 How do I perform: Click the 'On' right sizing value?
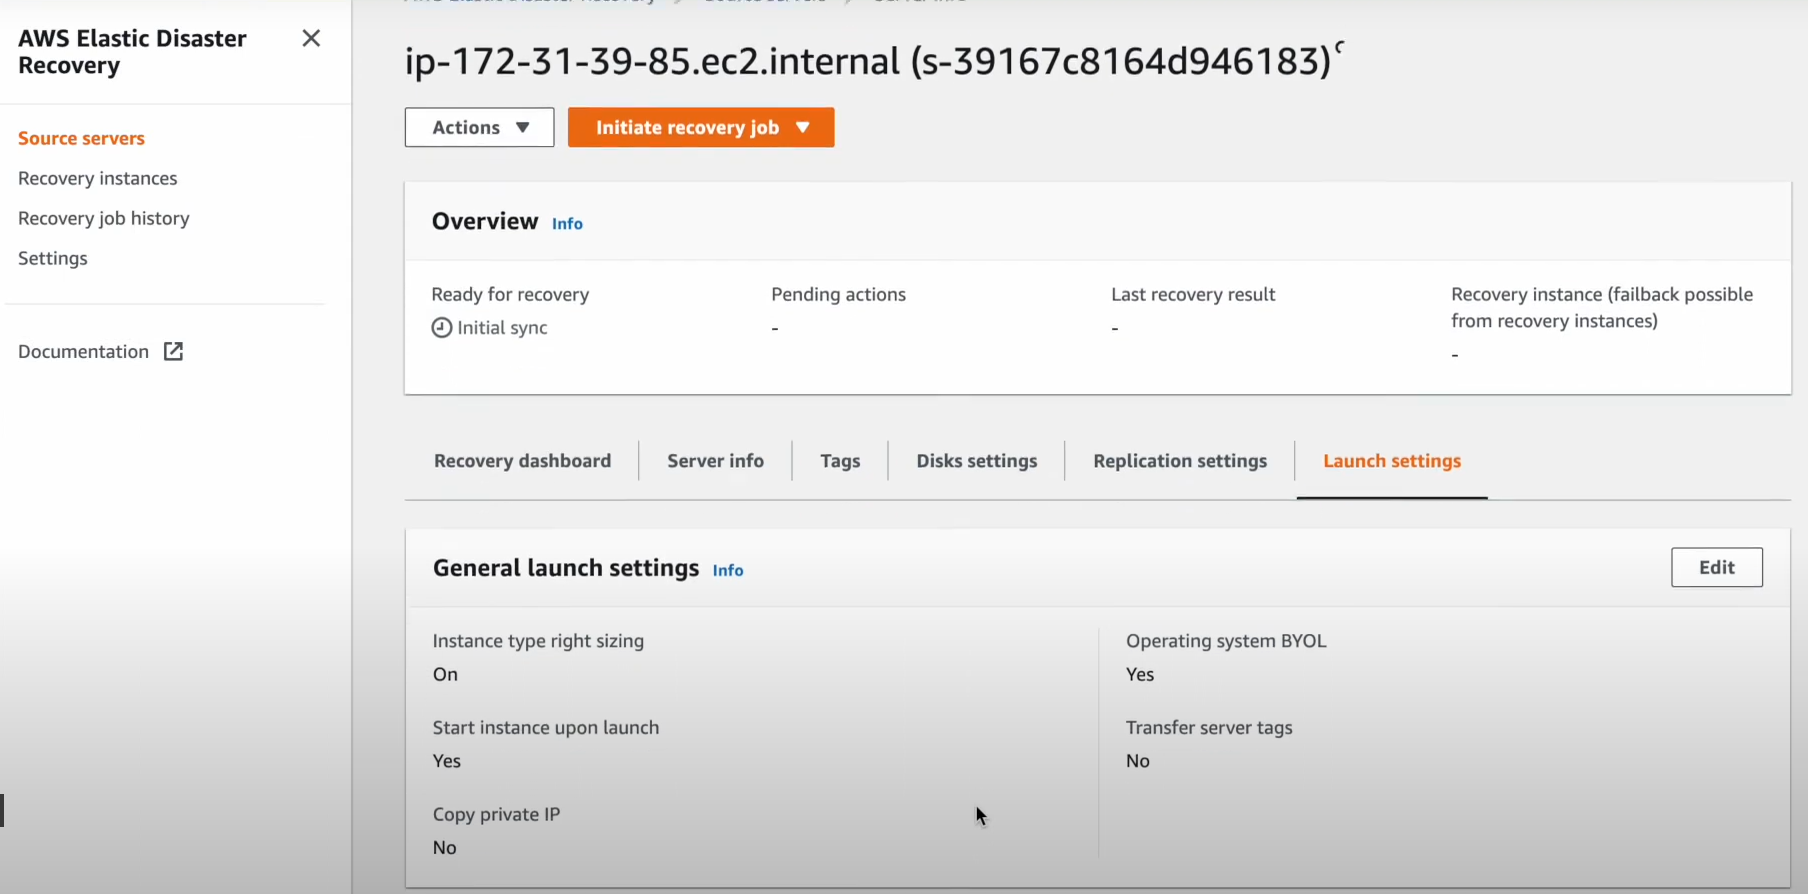[445, 675]
